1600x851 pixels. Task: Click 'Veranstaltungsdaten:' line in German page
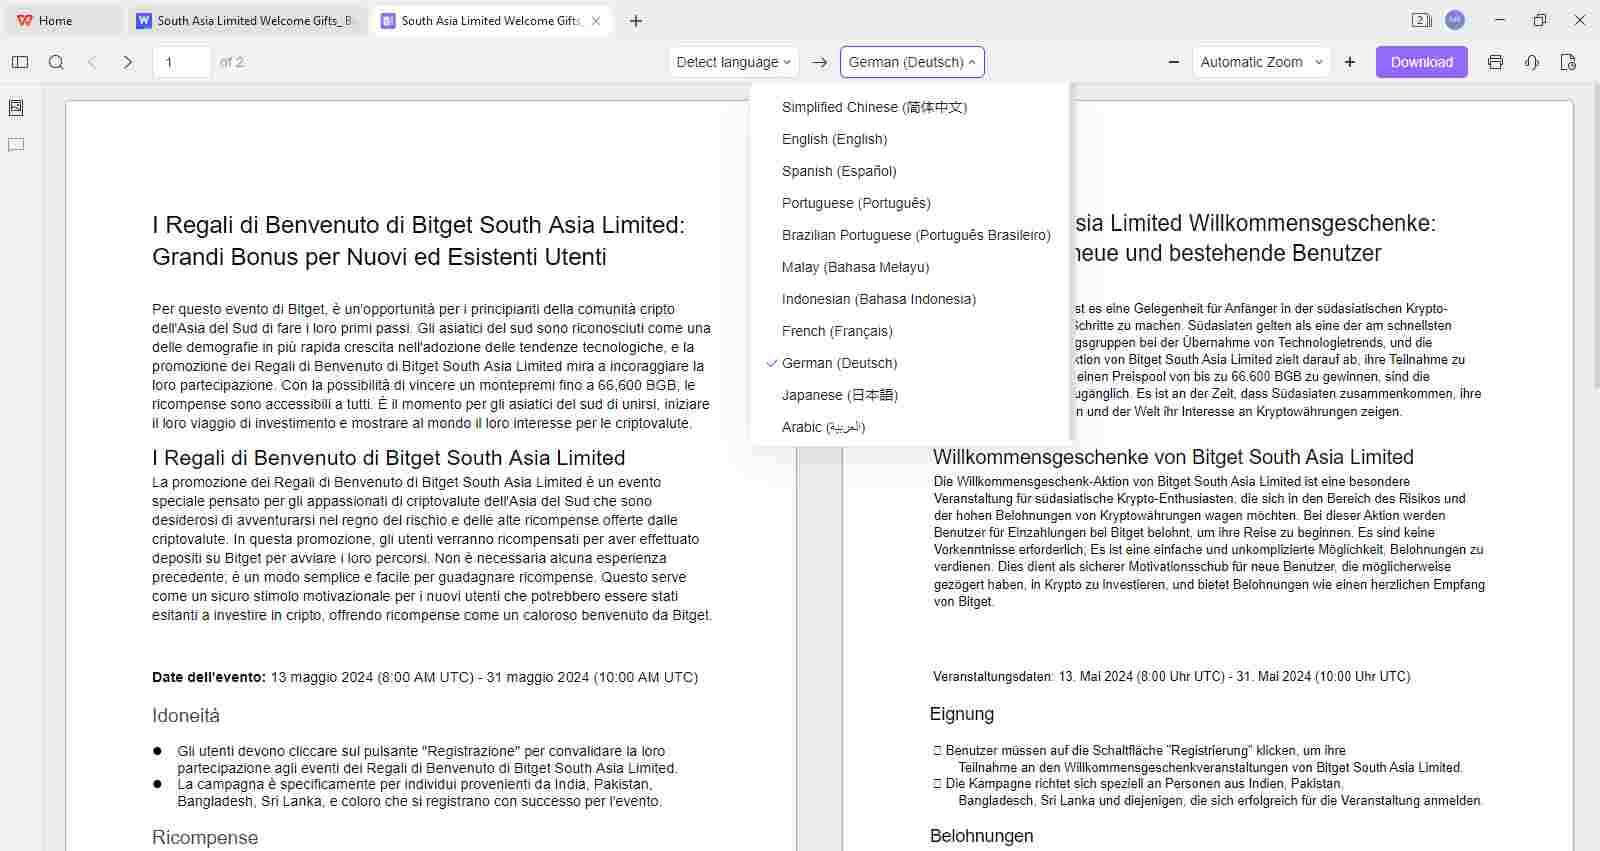pos(1172,676)
